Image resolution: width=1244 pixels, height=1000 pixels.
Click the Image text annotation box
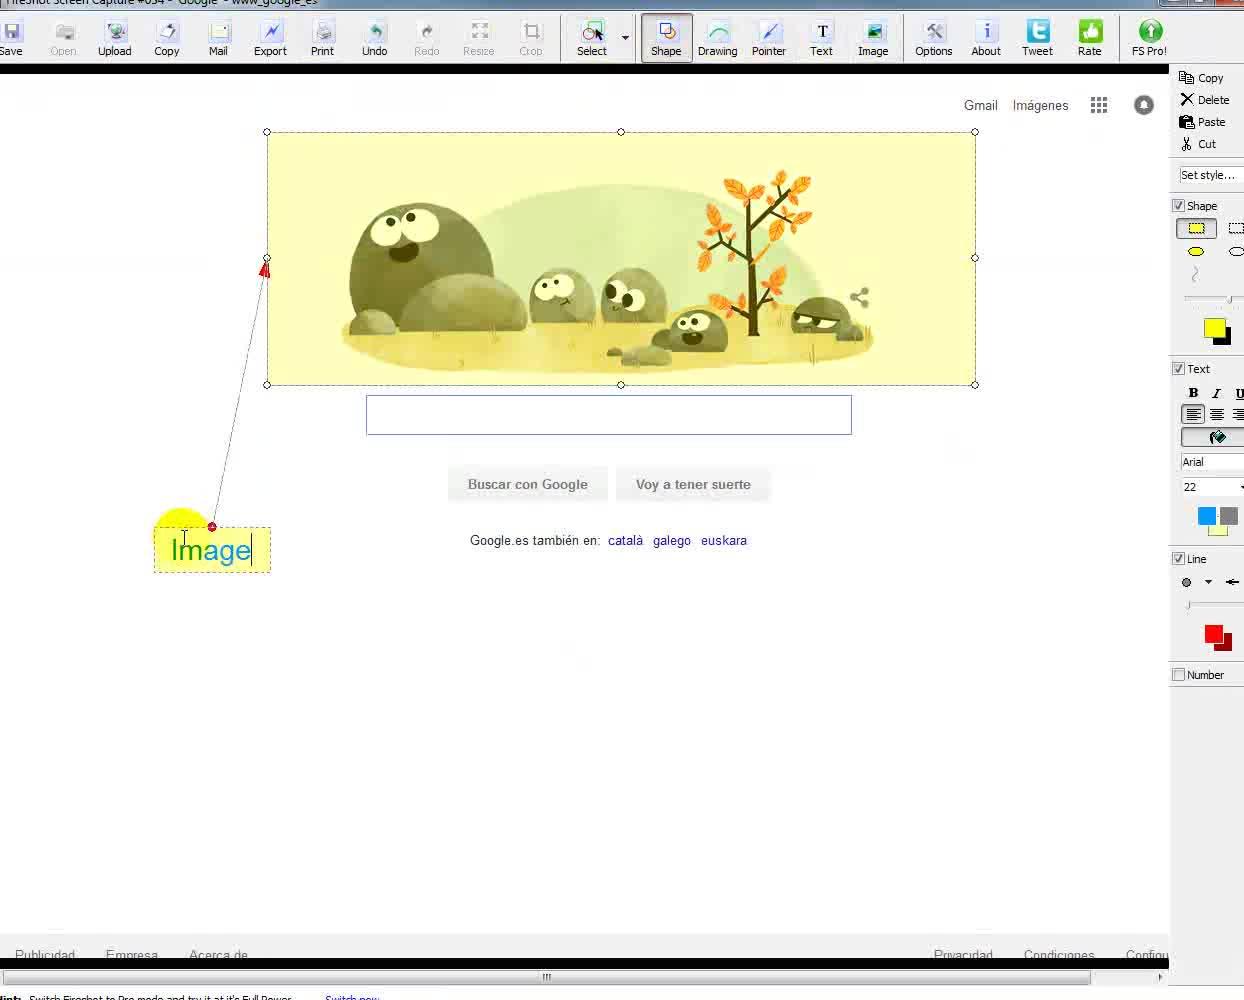click(212, 550)
